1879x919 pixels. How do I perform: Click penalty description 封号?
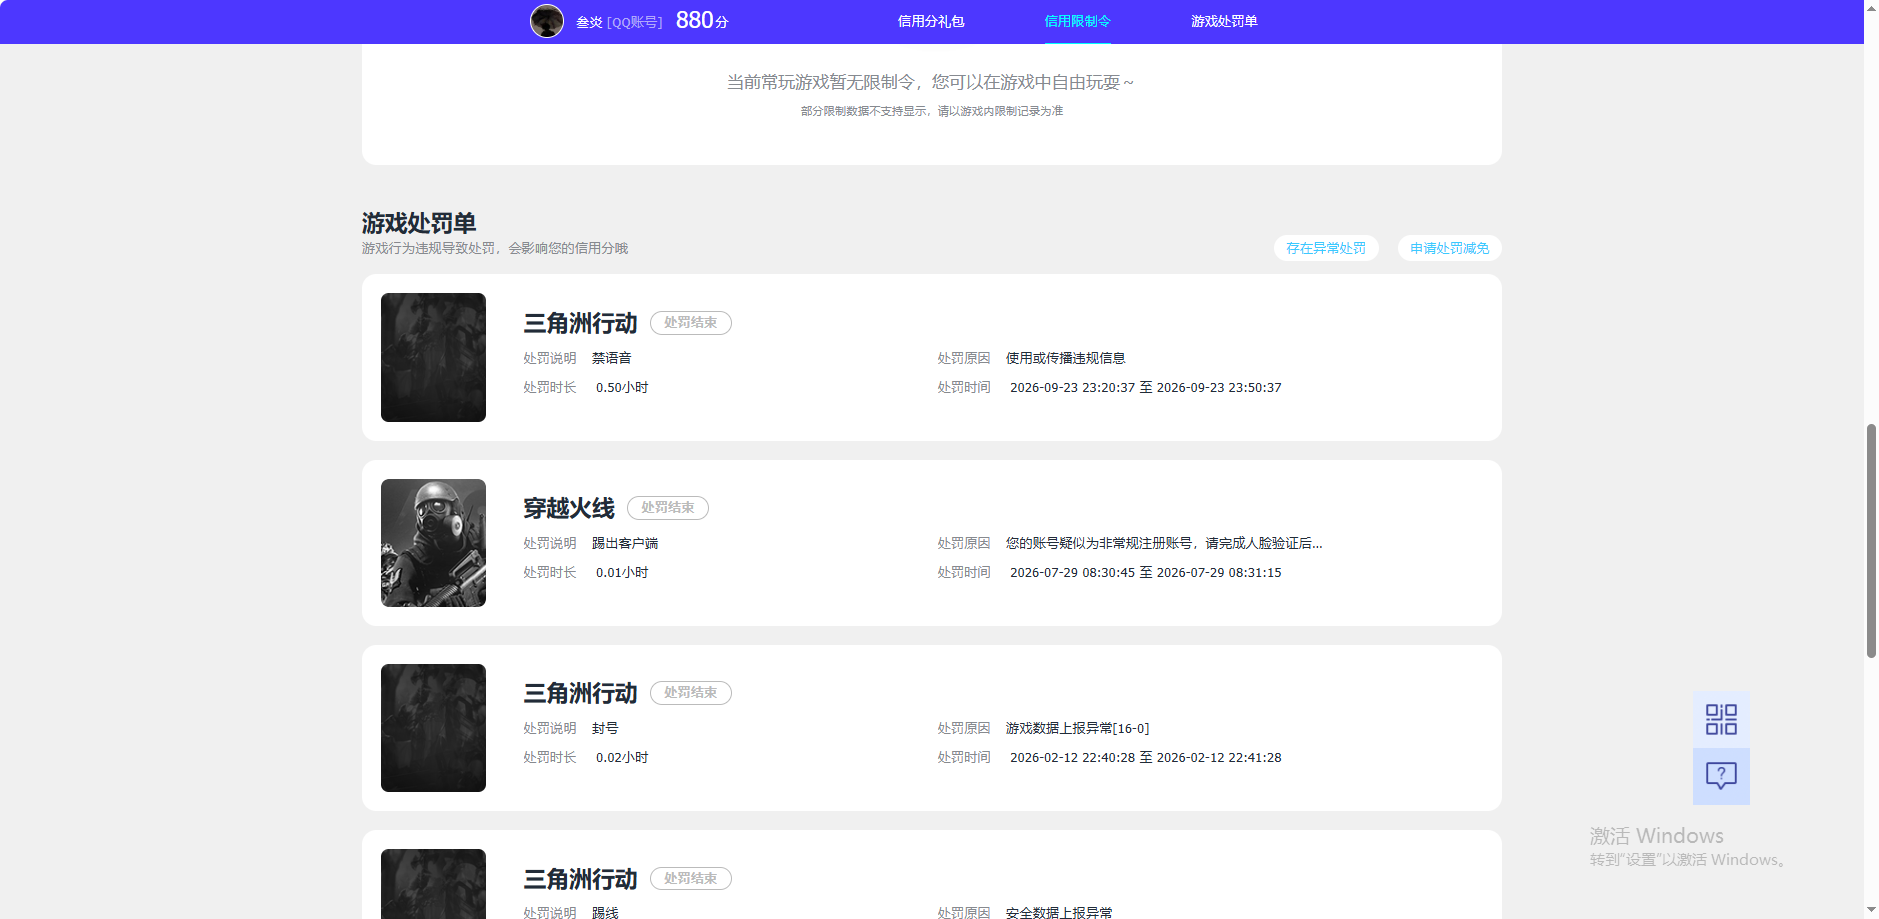click(605, 728)
